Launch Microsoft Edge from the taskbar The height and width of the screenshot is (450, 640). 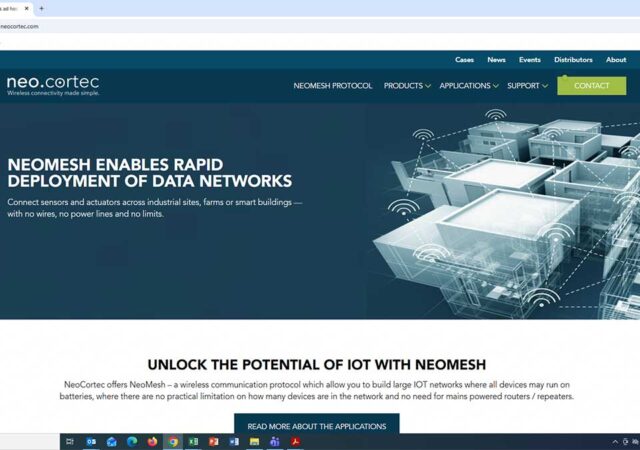coord(131,441)
